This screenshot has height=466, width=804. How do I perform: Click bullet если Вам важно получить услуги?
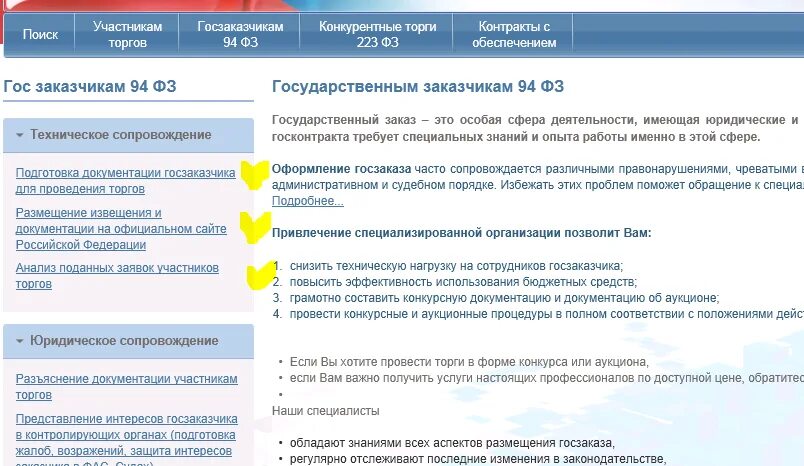click(547, 378)
